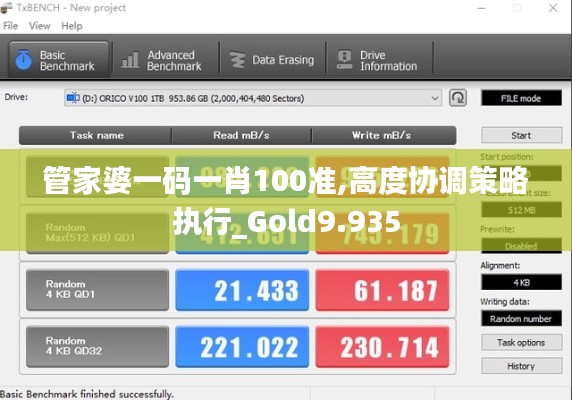The height and width of the screenshot is (400, 572).
Task: Open the Drive Information drive icon
Action: (x=344, y=60)
